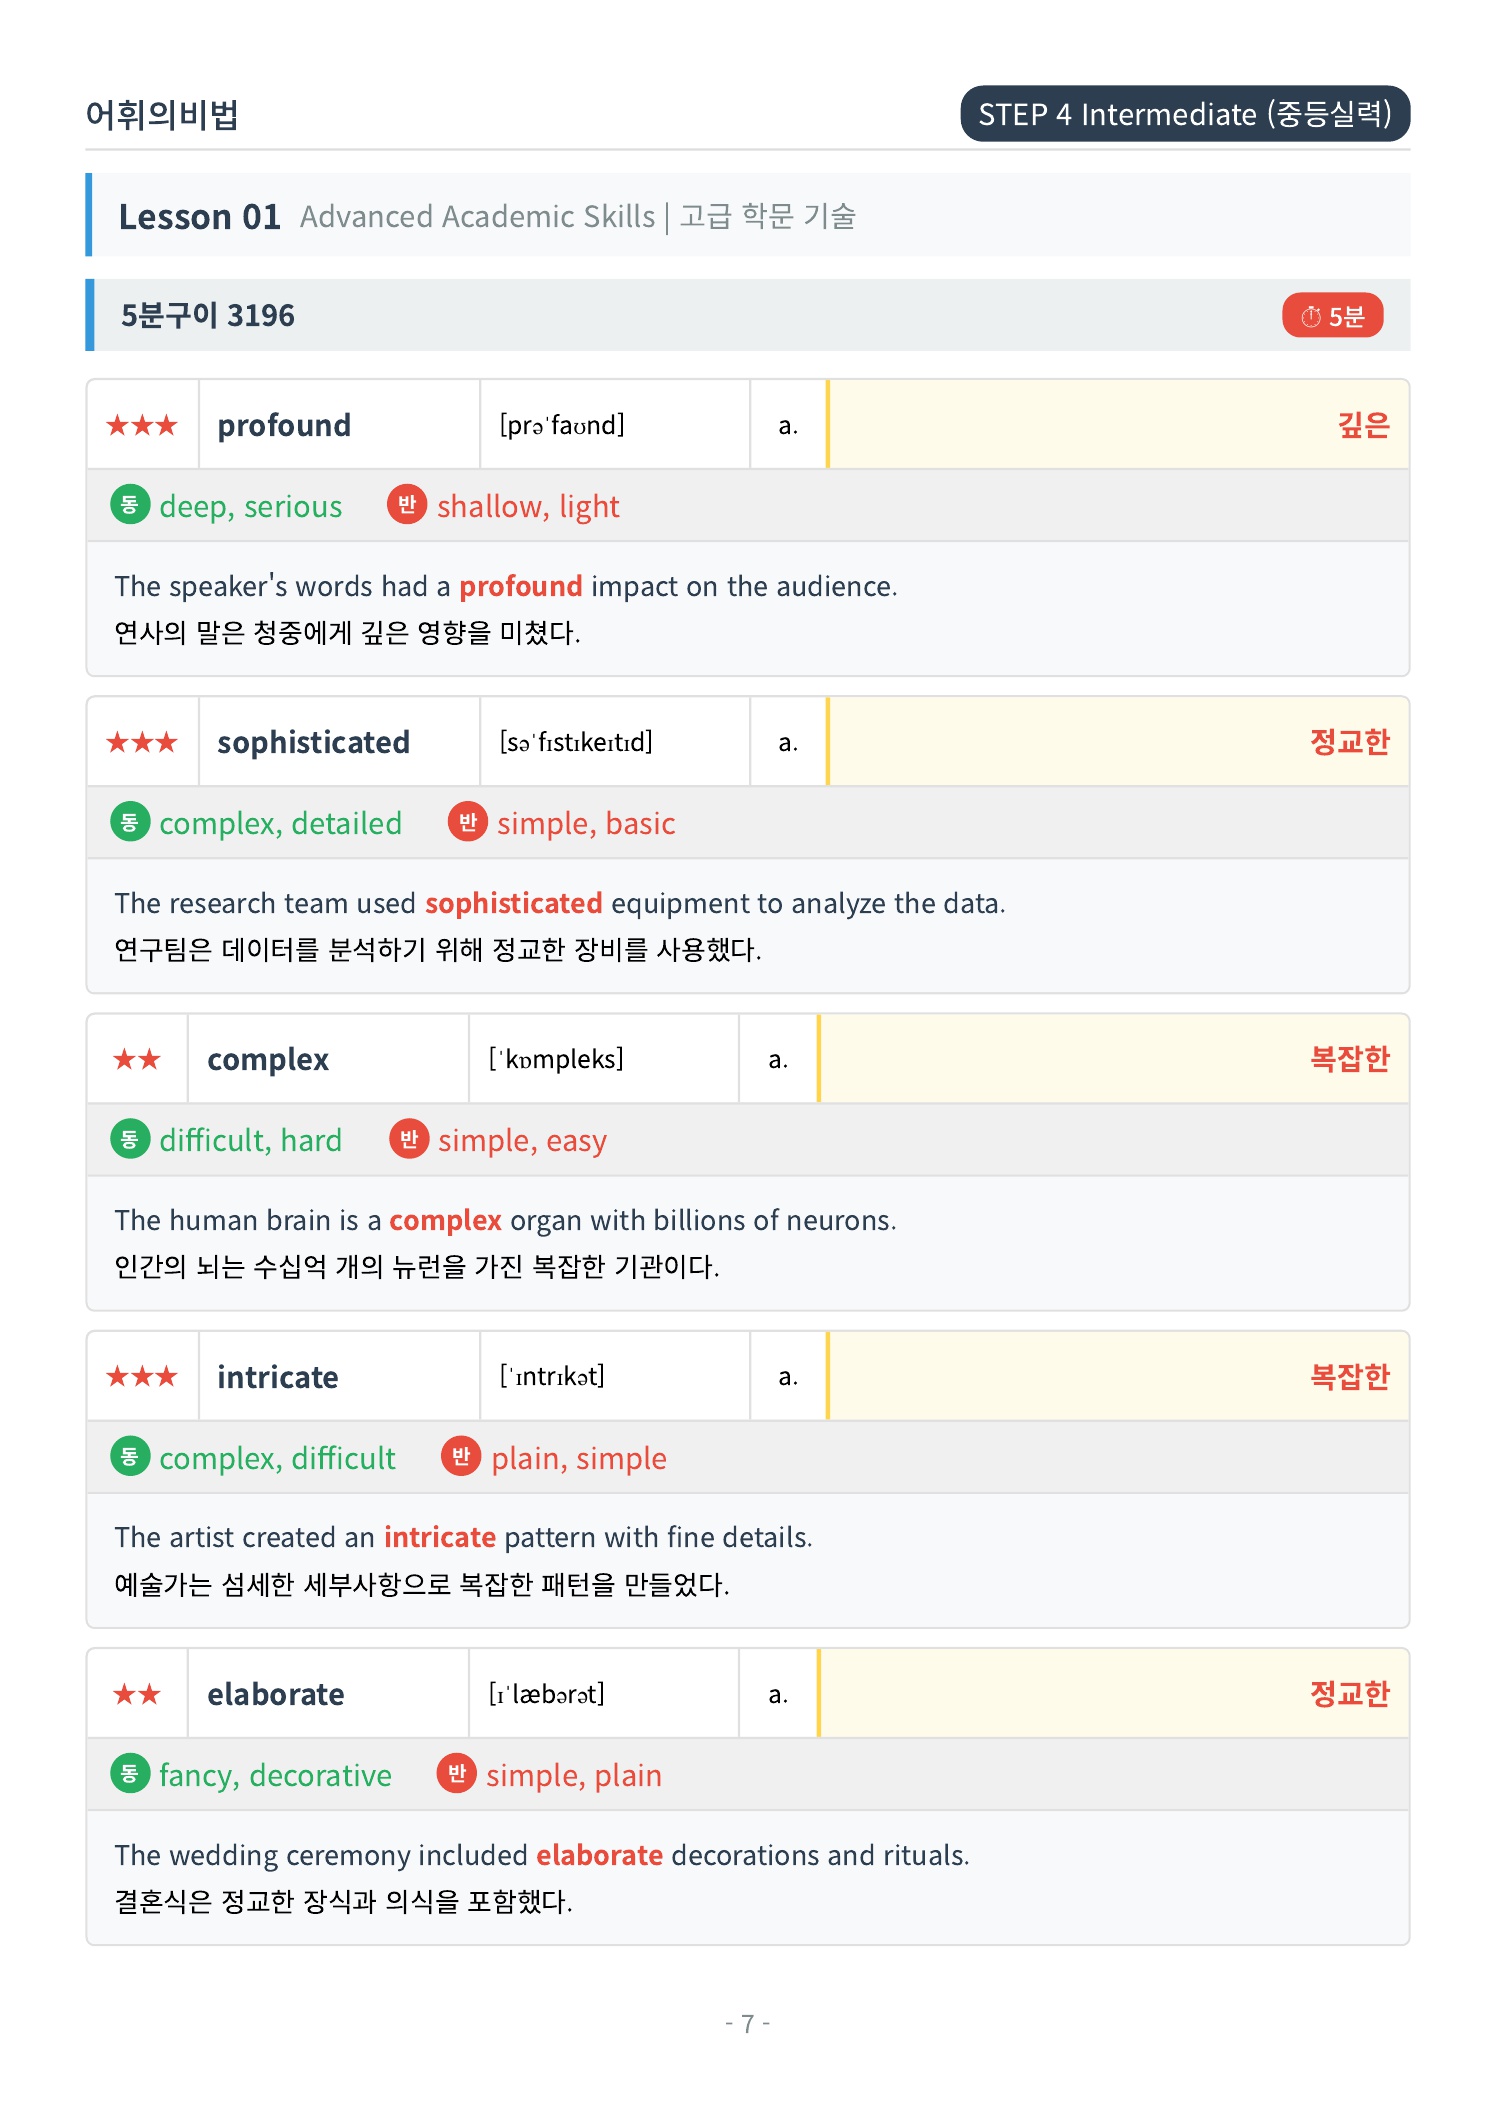Click the three-star rating next to sophisticated

tap(142, 742)
